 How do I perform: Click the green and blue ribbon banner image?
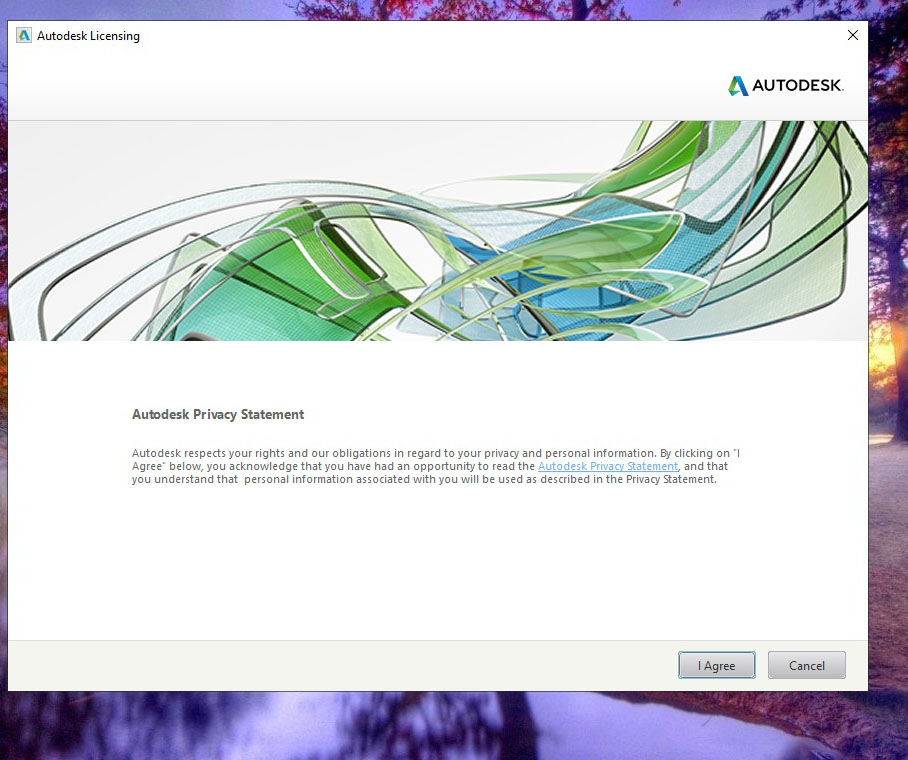[438, 231]
